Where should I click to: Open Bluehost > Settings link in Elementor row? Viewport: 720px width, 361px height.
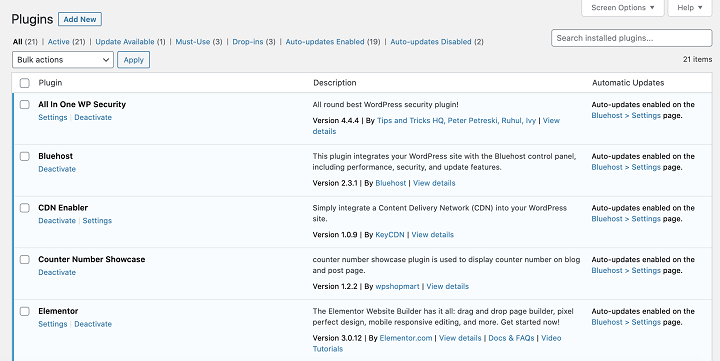point(626,322)
